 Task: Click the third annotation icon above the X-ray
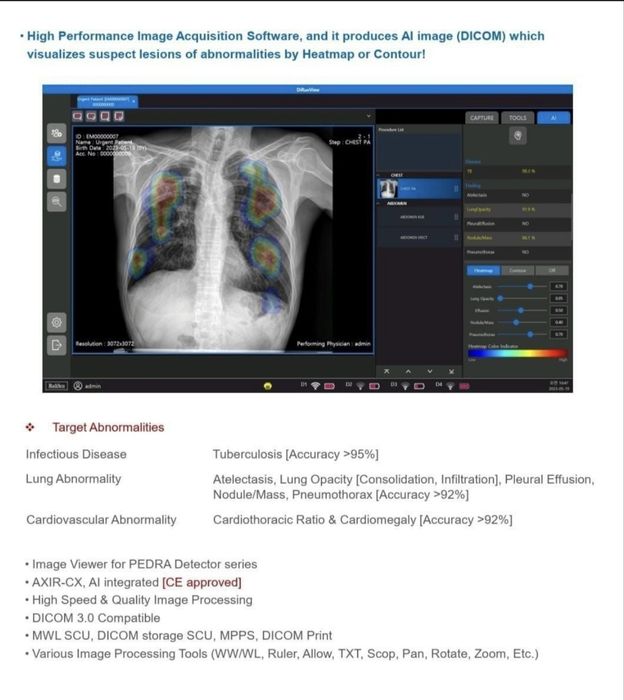pos(105,117)
